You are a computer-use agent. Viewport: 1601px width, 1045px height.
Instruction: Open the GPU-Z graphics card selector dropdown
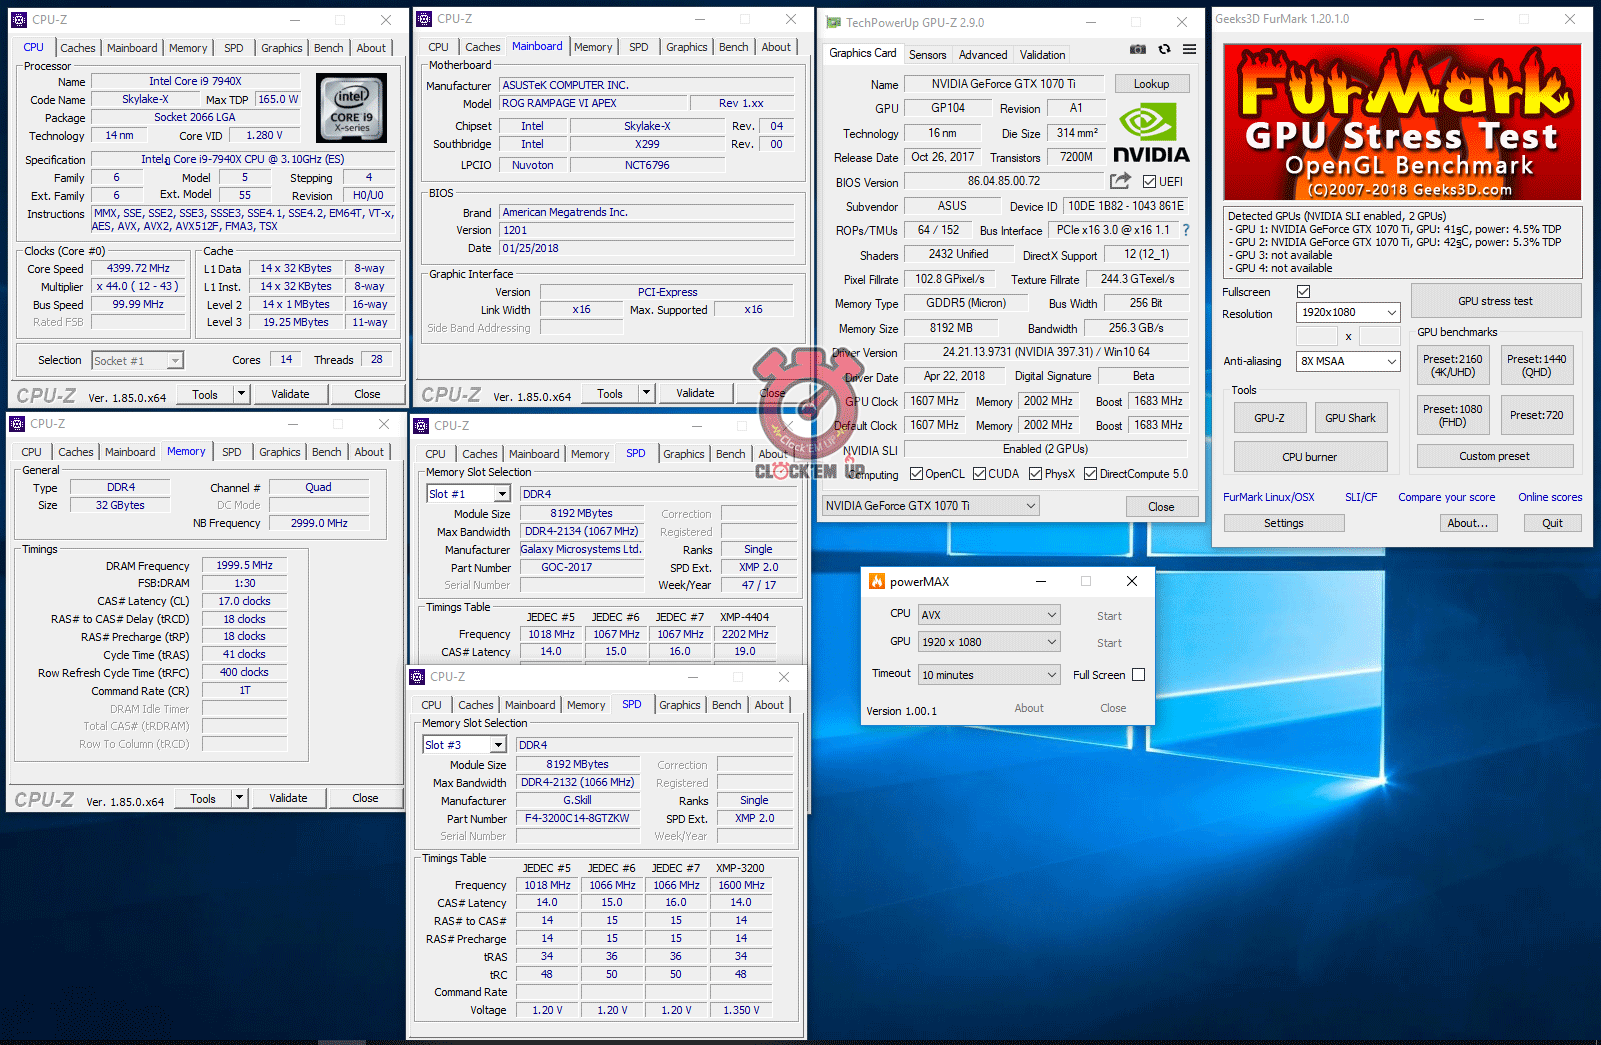point(930,506)
